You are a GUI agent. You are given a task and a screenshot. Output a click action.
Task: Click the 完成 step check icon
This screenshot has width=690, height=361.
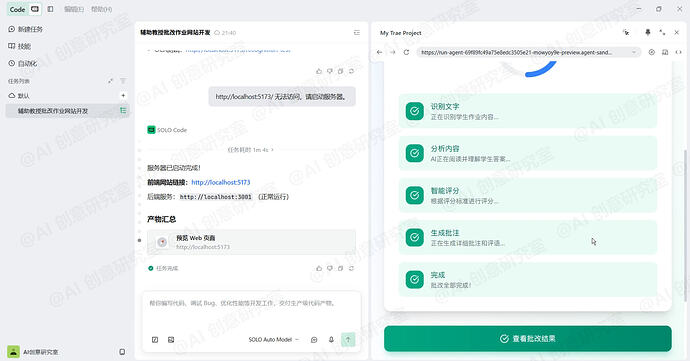tap(415, 279)
